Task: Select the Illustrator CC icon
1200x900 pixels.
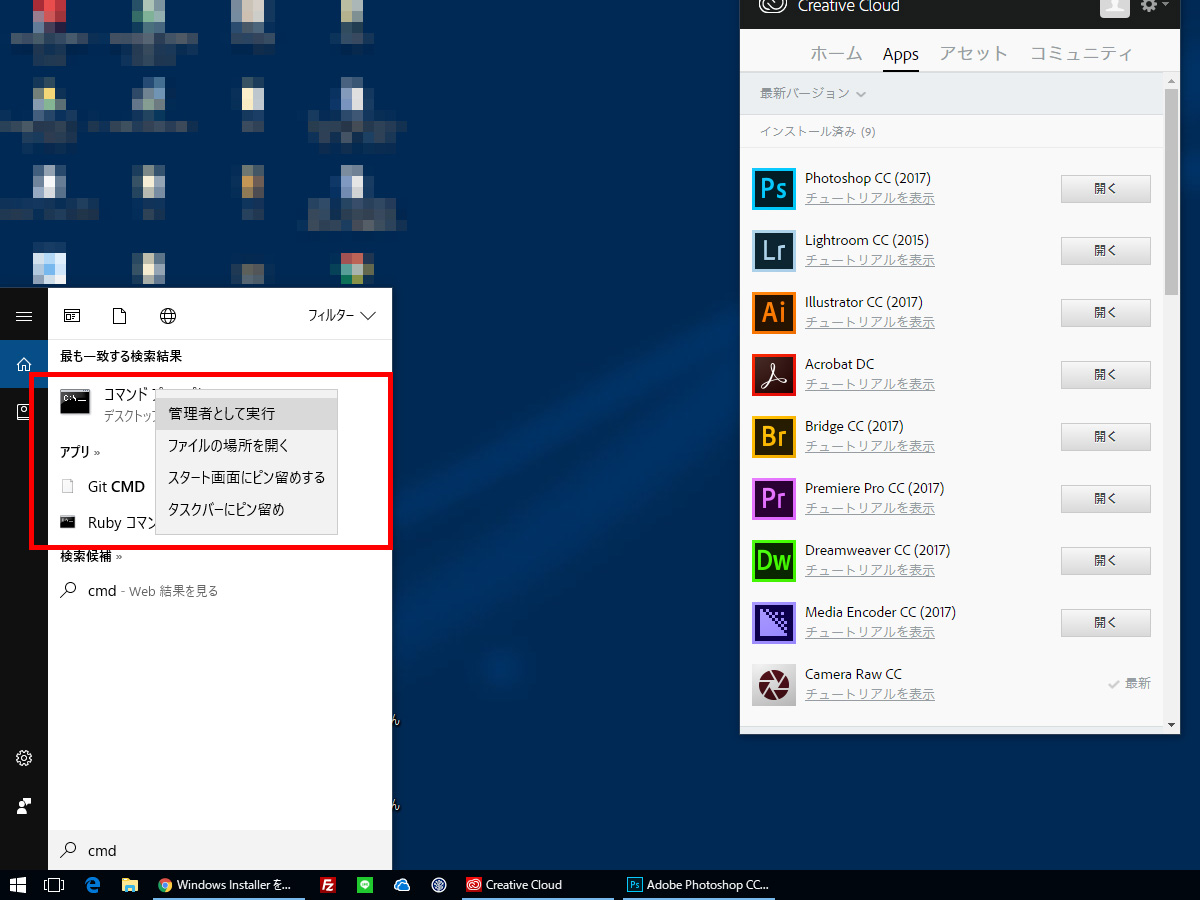Action: tap(773, 313)
